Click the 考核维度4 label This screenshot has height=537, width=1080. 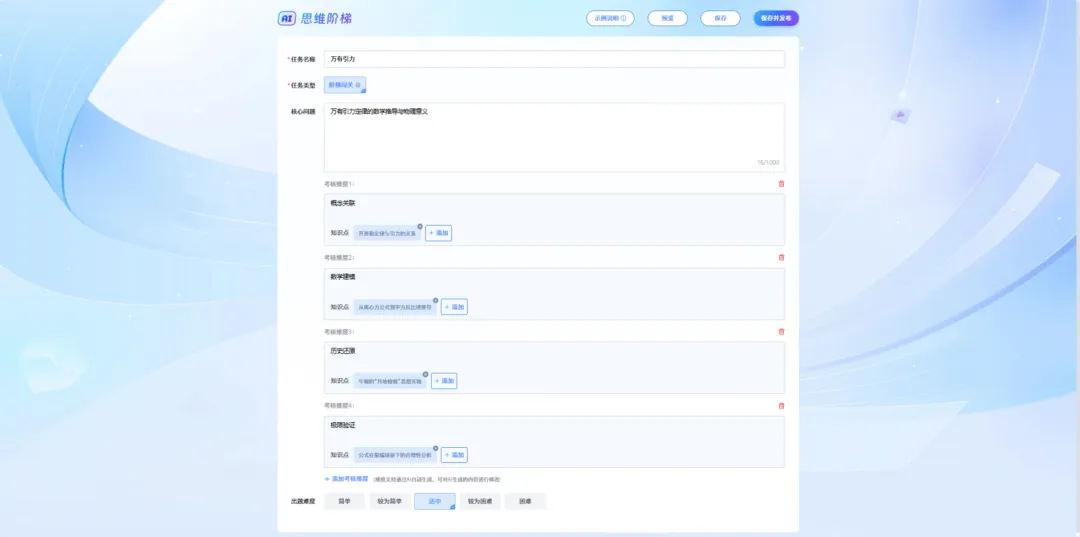[x=338, y=406]
